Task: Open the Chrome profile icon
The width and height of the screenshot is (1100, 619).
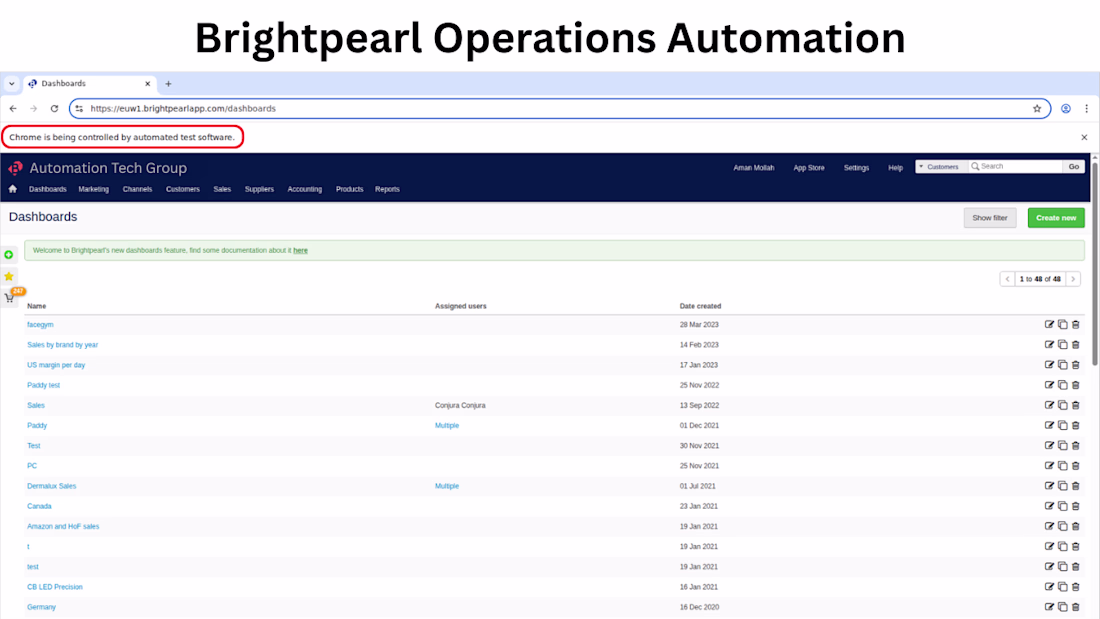Action: click(x=1066, y=109)
